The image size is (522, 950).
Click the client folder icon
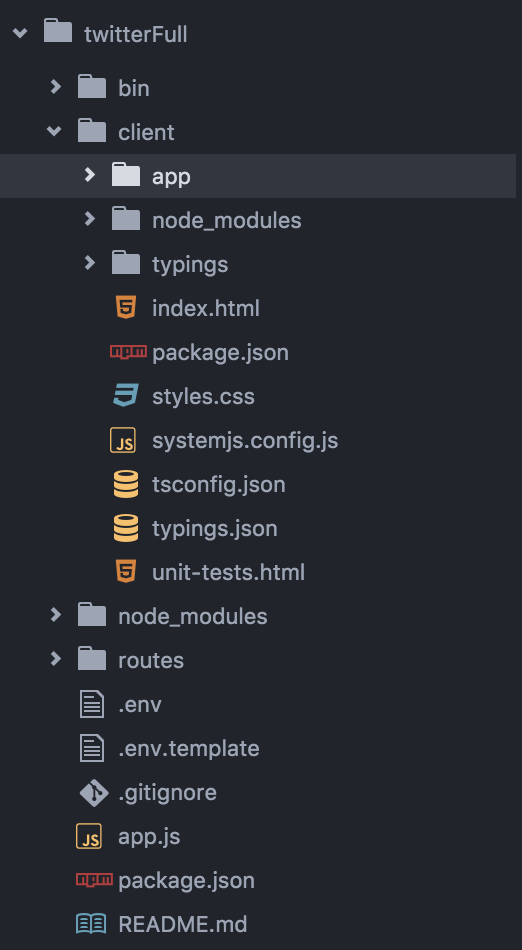pos(92,131)
